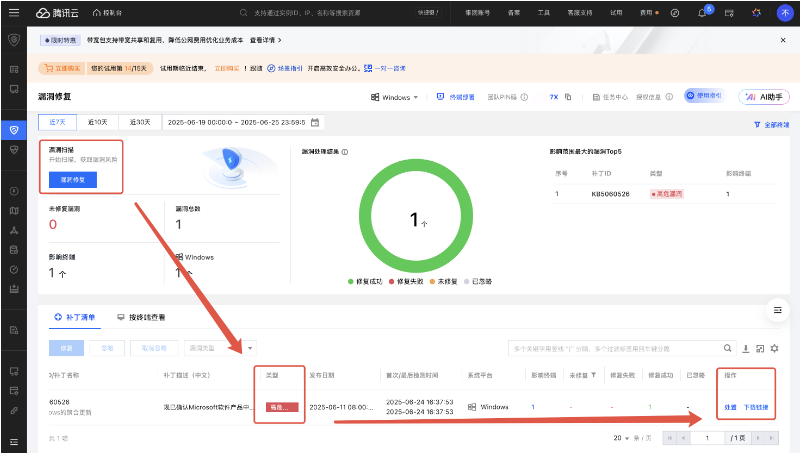
Task: Click the search magnifier in patch filter
Action: pos(727,348)
